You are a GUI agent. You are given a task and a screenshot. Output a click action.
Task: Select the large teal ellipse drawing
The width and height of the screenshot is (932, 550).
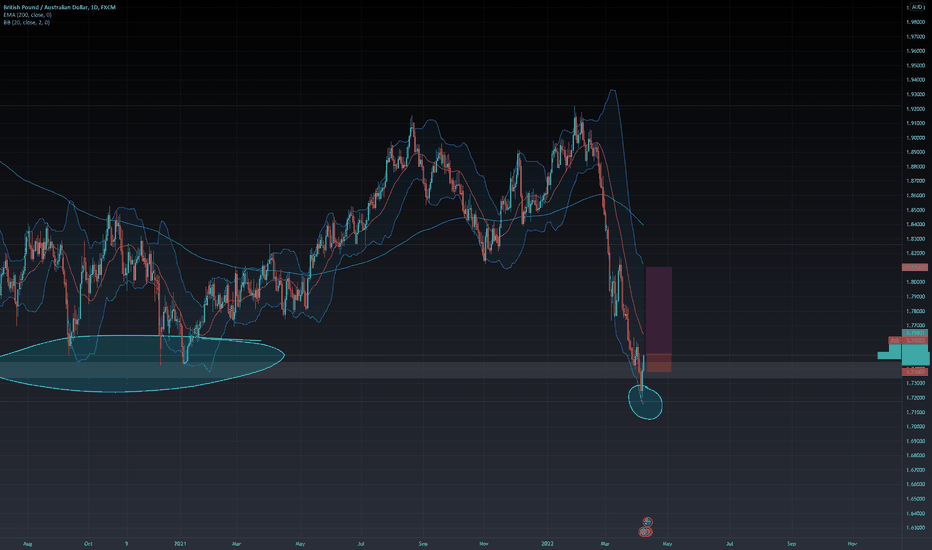[x=141, y=363]
